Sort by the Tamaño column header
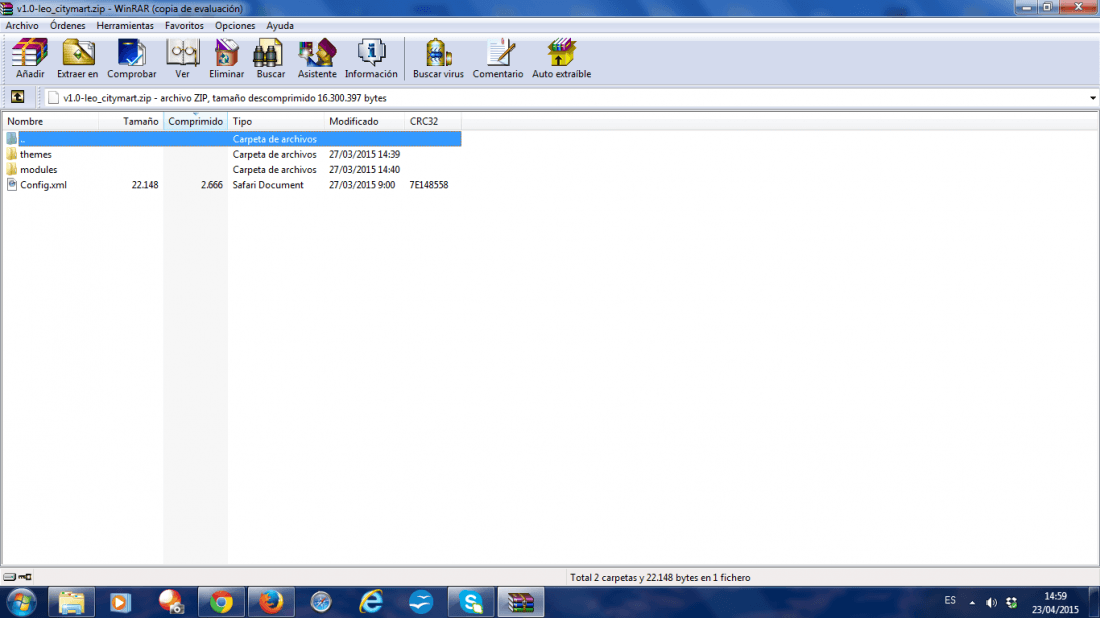The image size is (1100, 618). pyautogui.click(x=131, y=121)
